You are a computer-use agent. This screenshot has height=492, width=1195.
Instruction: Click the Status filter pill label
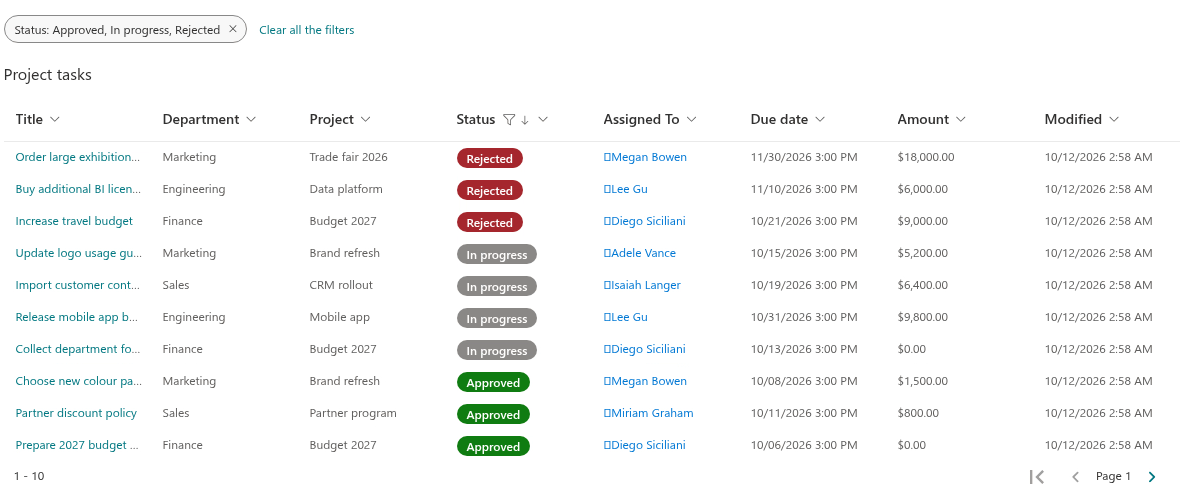click(117, 30)
